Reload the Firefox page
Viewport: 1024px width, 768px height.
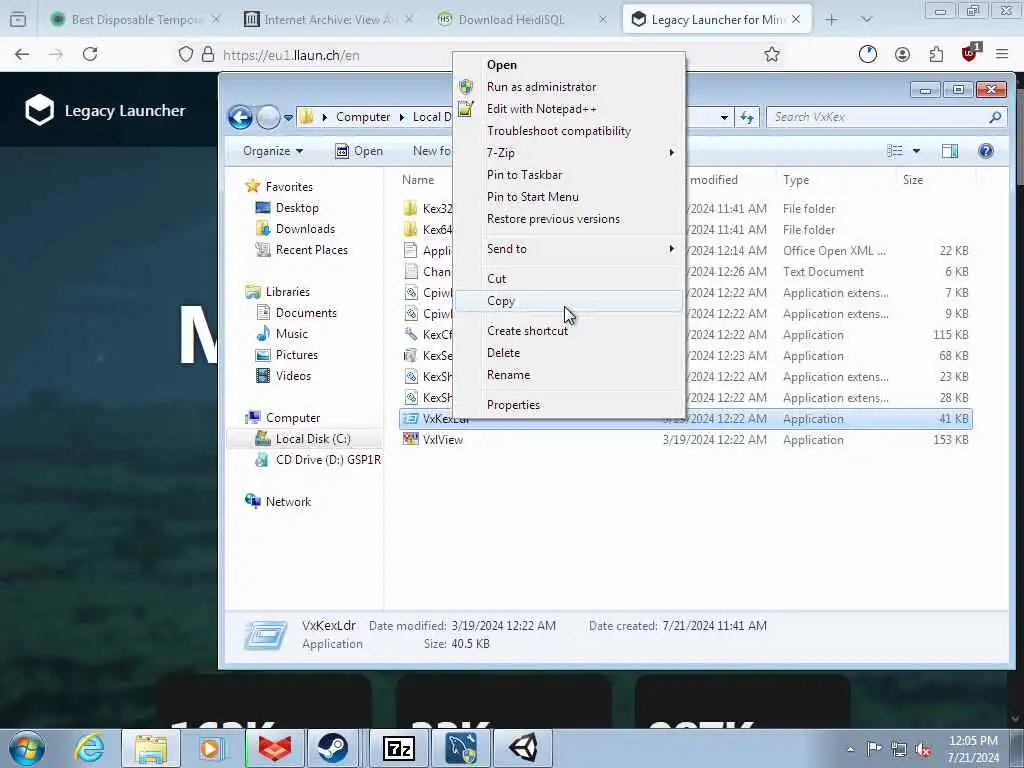pyautogui.click(x=90, y=55)
